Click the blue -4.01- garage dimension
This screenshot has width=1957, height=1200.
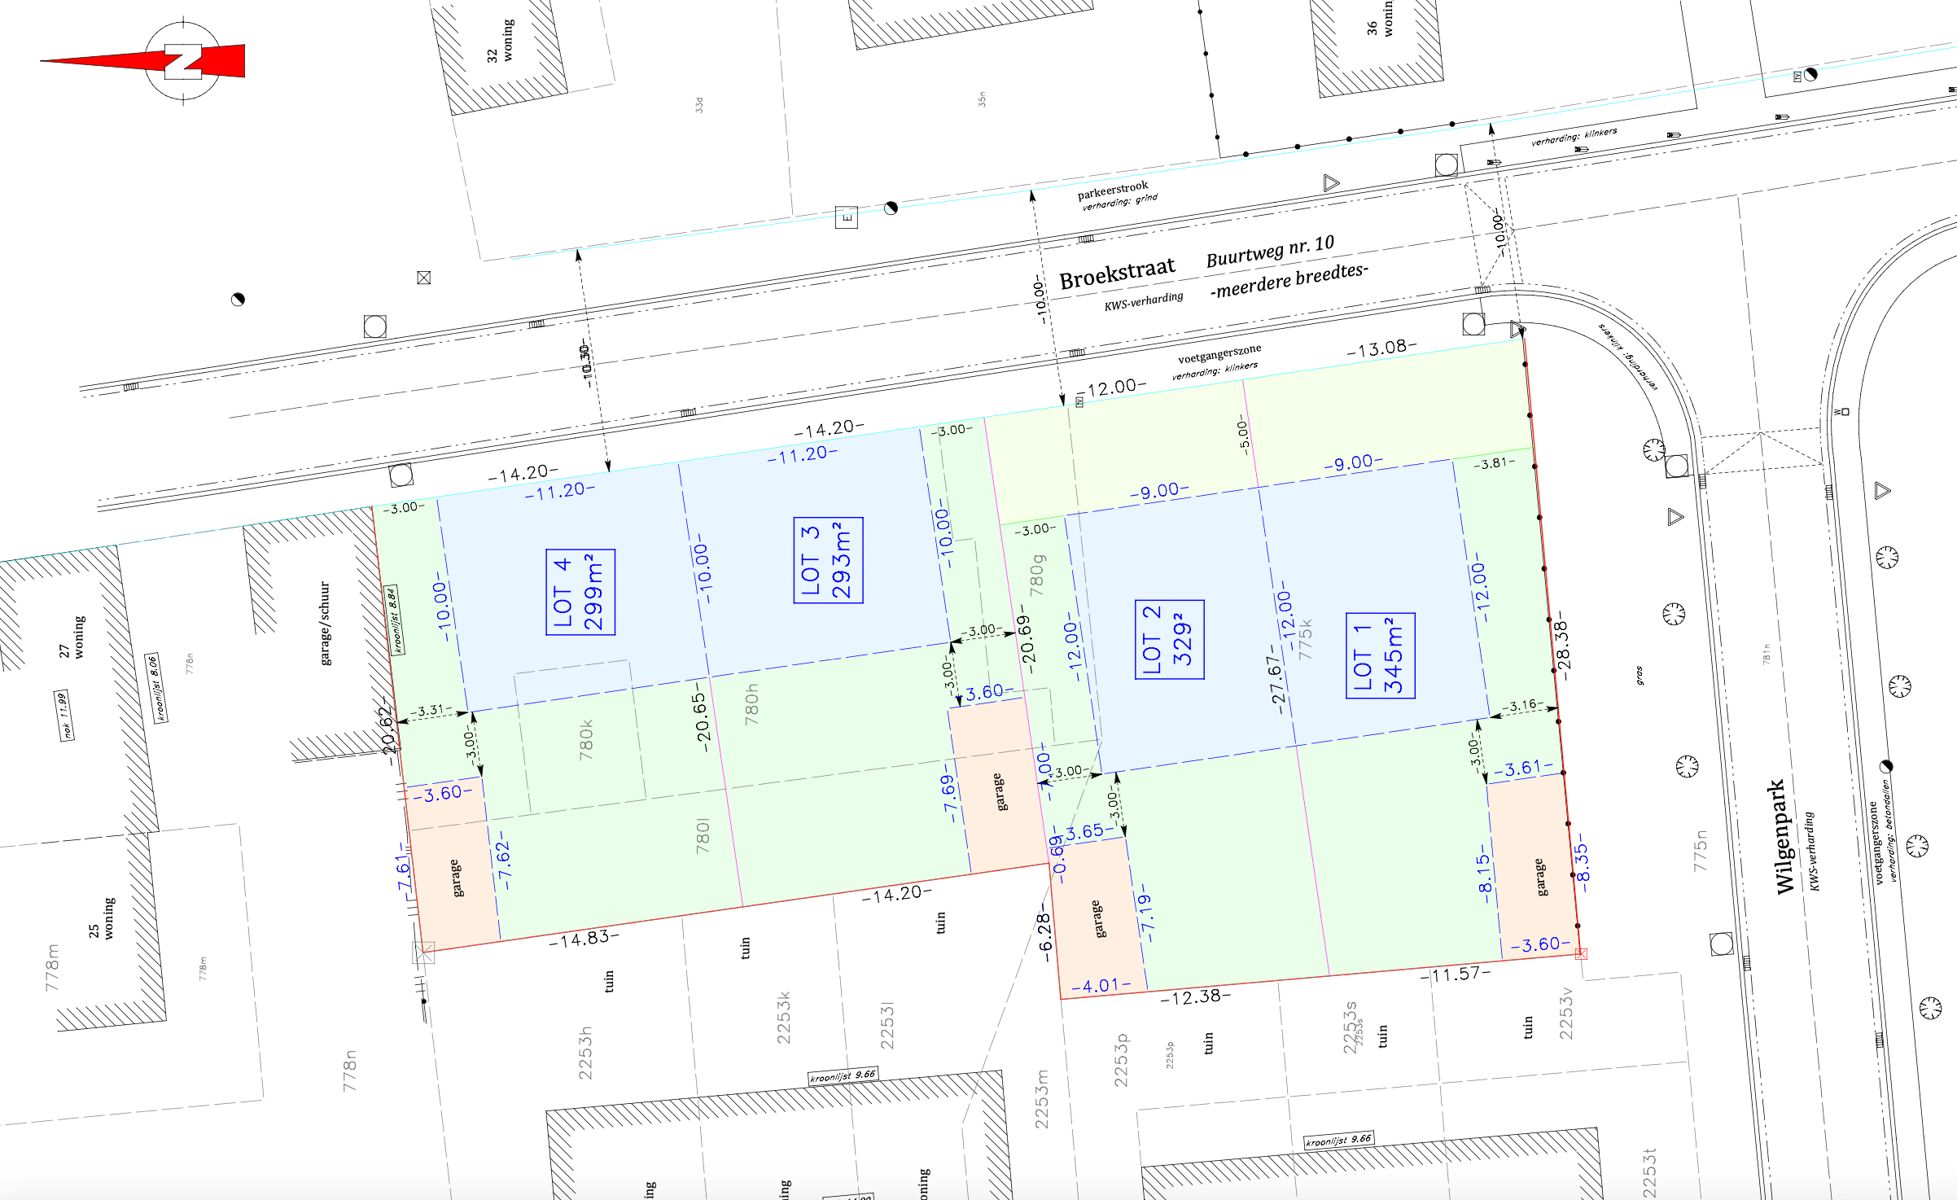(x=1101, y=985)
